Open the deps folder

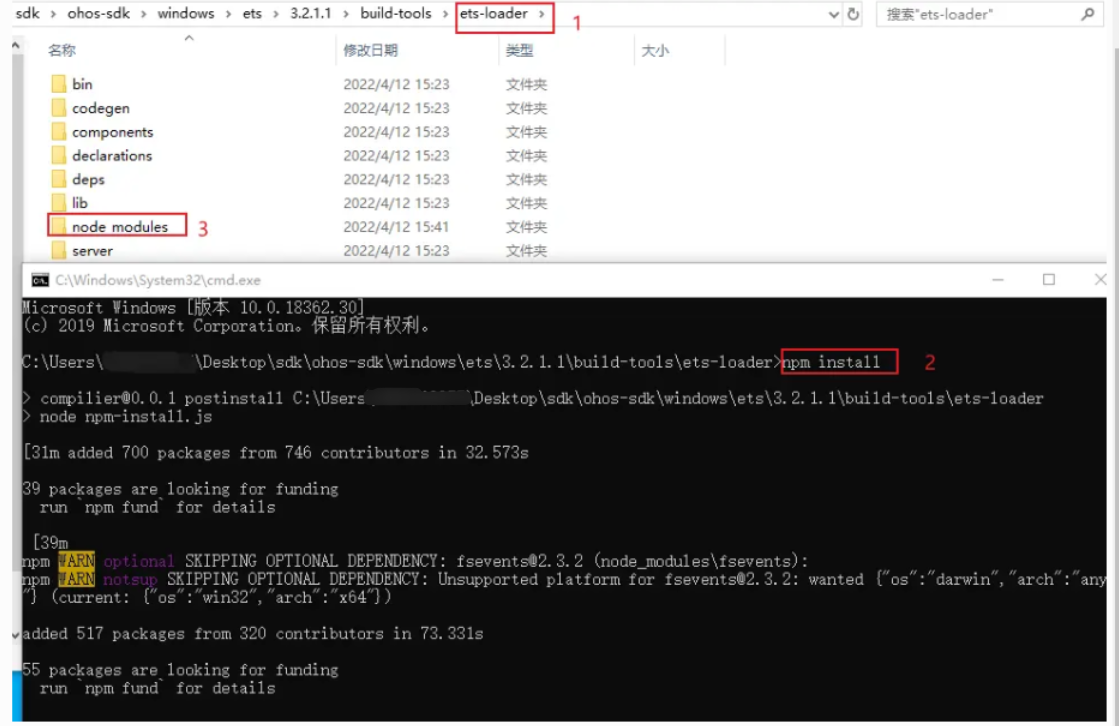pos(88,179)
